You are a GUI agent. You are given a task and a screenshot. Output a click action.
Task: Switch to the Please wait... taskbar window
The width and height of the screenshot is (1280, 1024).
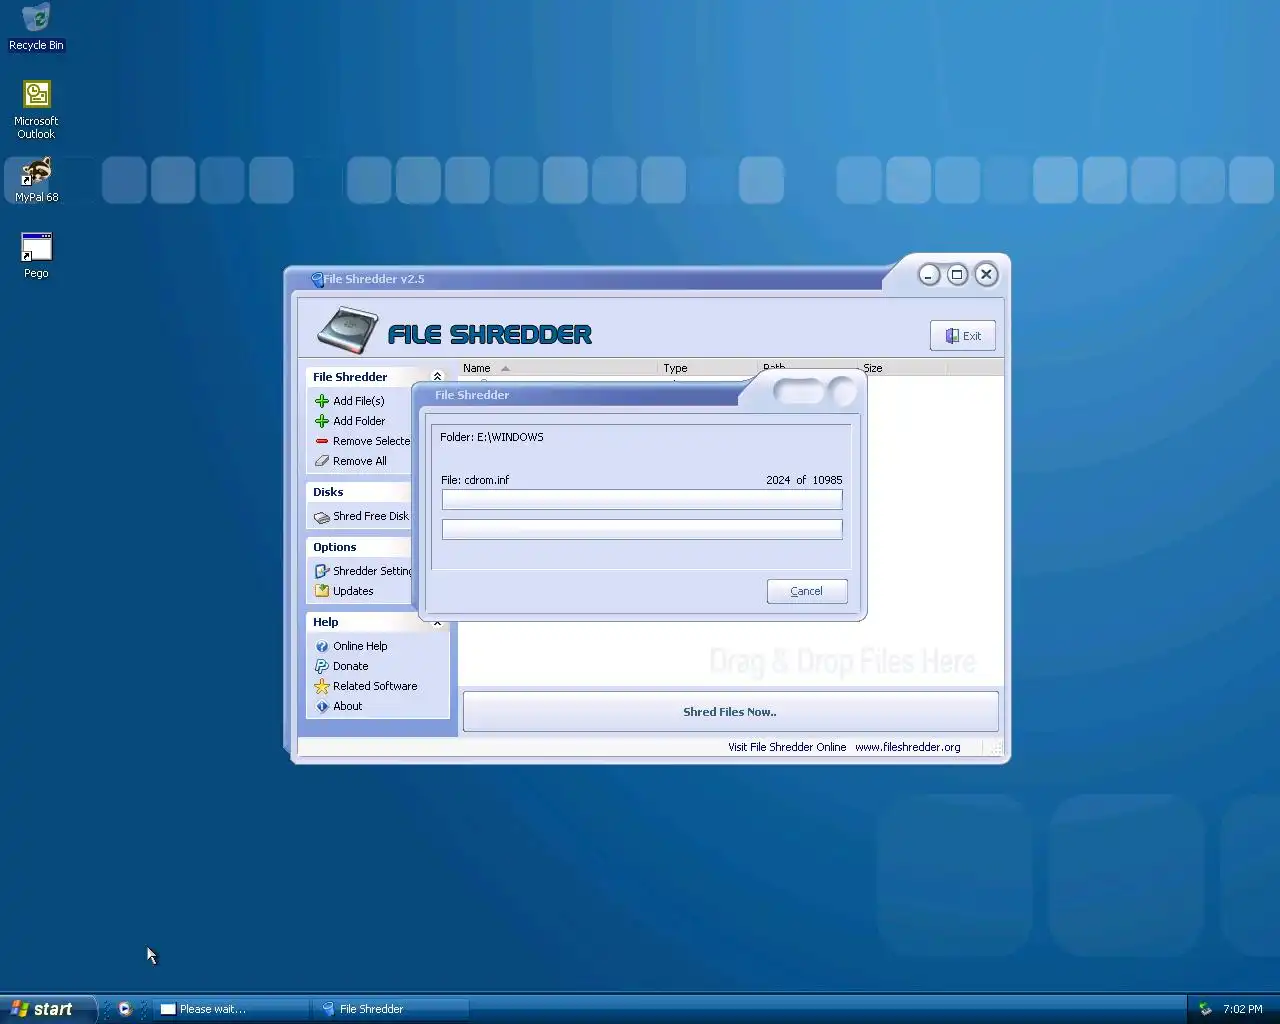tap(230, 1009)
